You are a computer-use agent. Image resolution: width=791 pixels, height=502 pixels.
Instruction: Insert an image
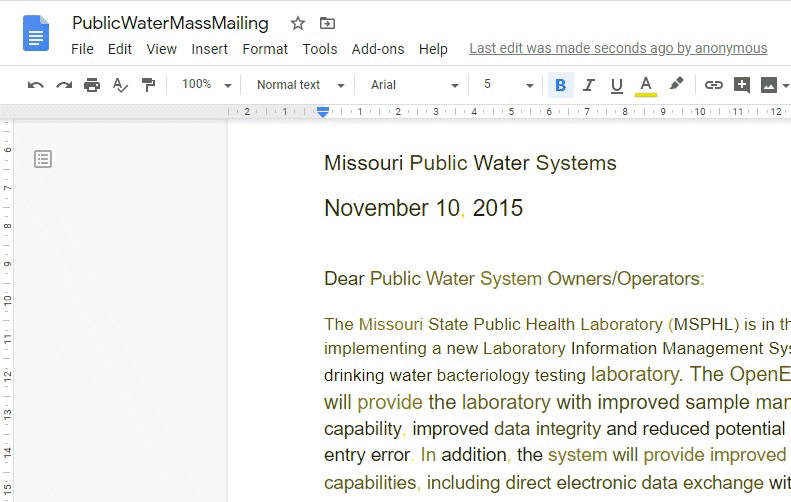pyautogui.click(x=769, y=85)
